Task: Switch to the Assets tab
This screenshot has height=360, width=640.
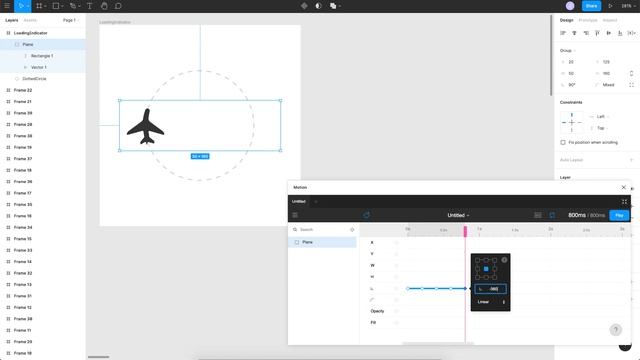Action: coord(30,20)
